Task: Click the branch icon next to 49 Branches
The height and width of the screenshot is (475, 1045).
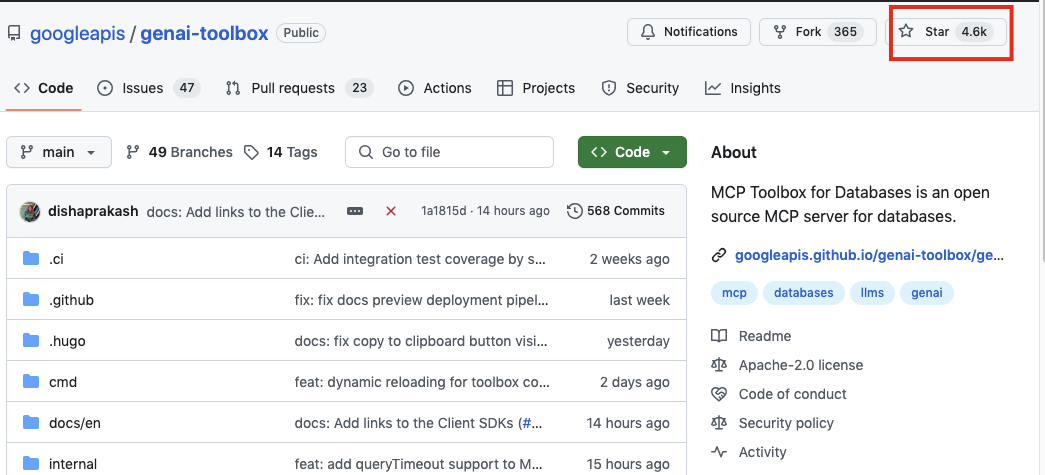Action: pos(133,152)
